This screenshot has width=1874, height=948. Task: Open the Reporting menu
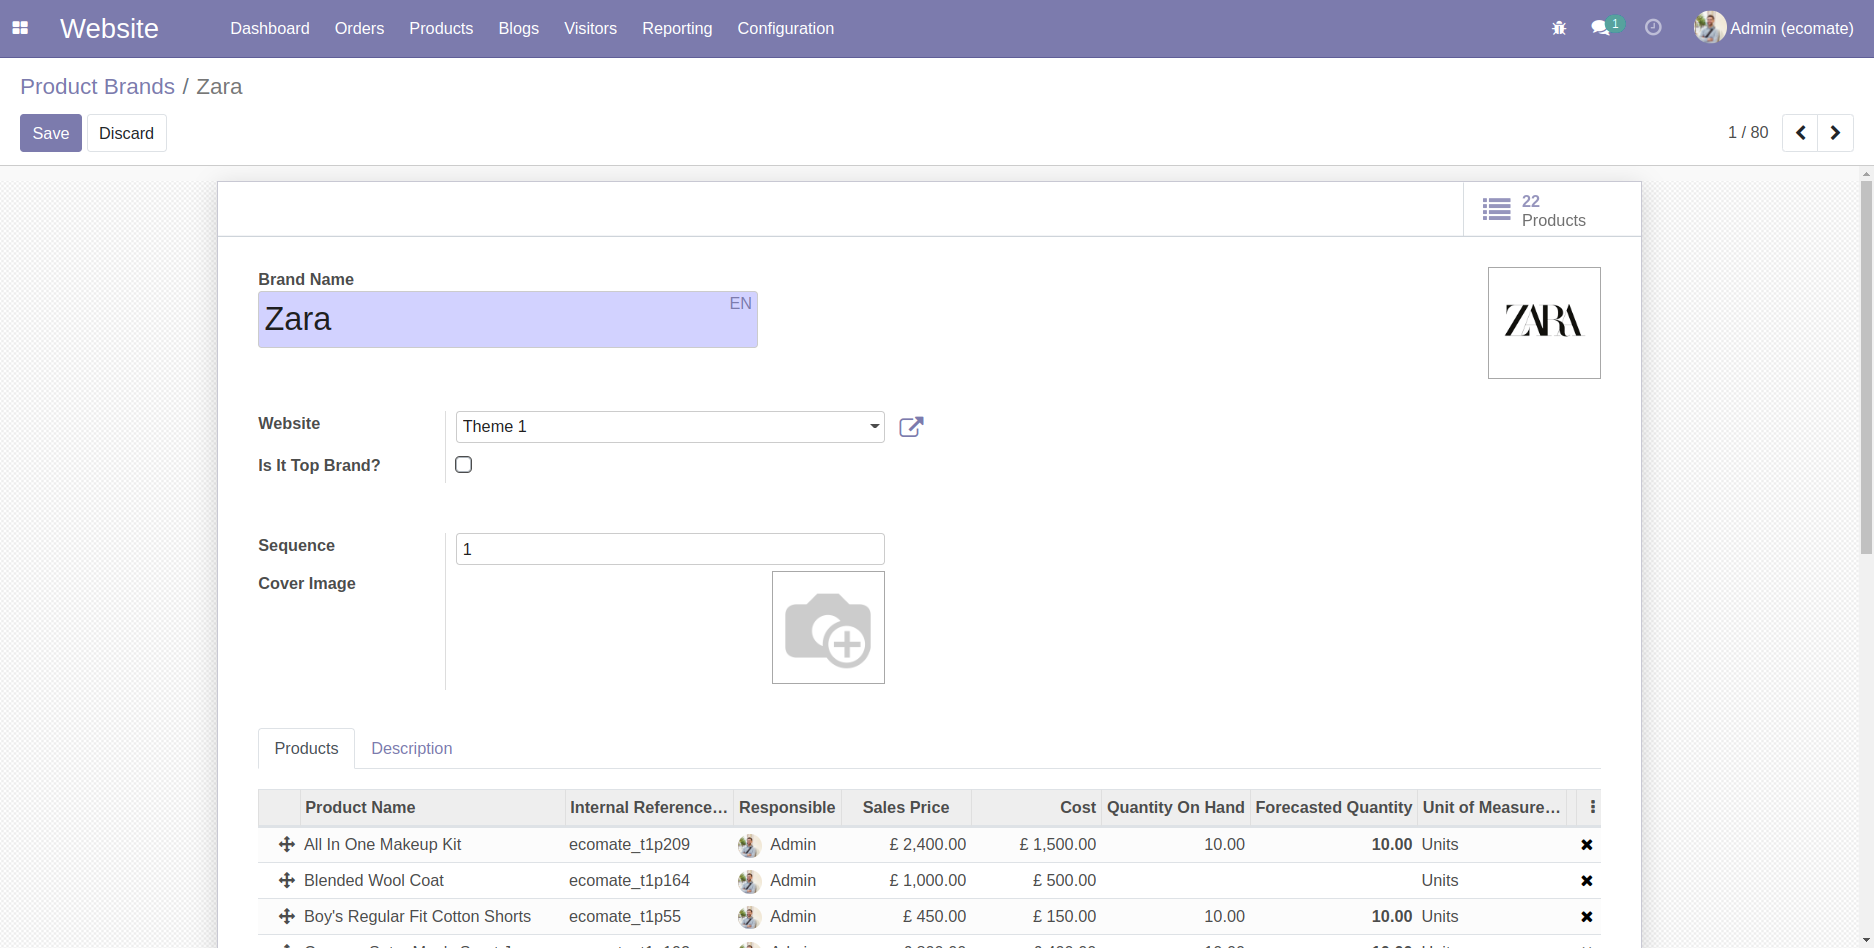click(677, 28)
